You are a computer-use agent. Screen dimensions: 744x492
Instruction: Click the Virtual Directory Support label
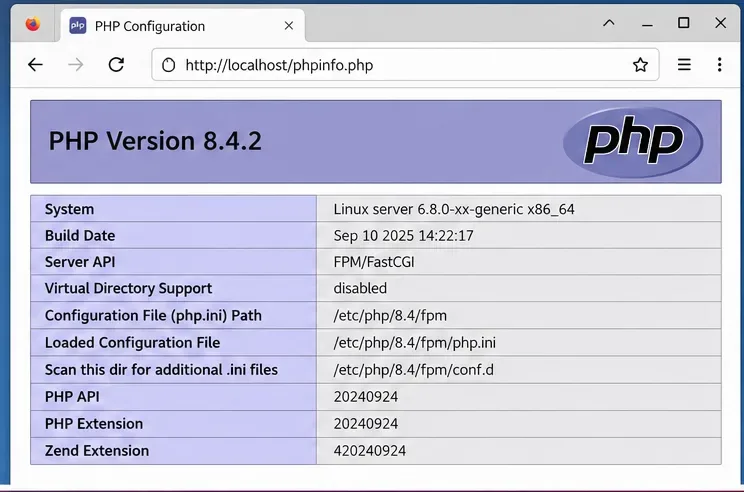pos(128,288)
